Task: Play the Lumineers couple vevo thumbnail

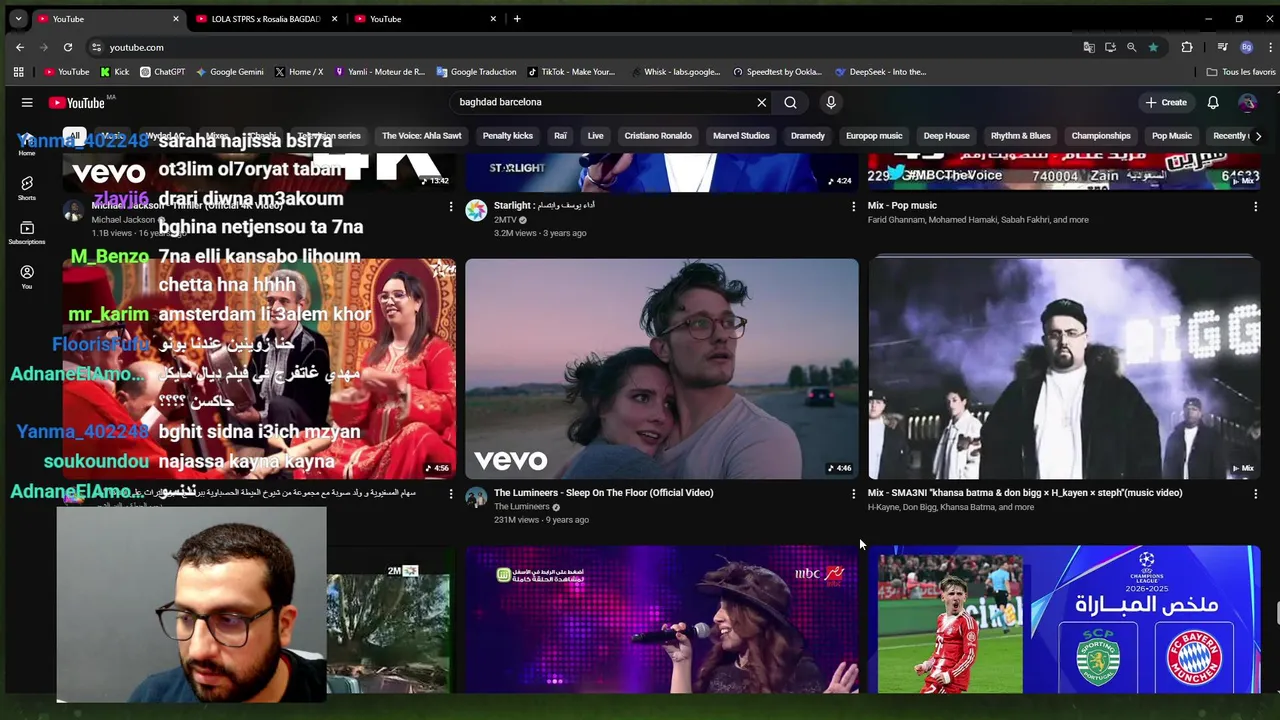Action: pyautogui.click(x=661, y=369)
